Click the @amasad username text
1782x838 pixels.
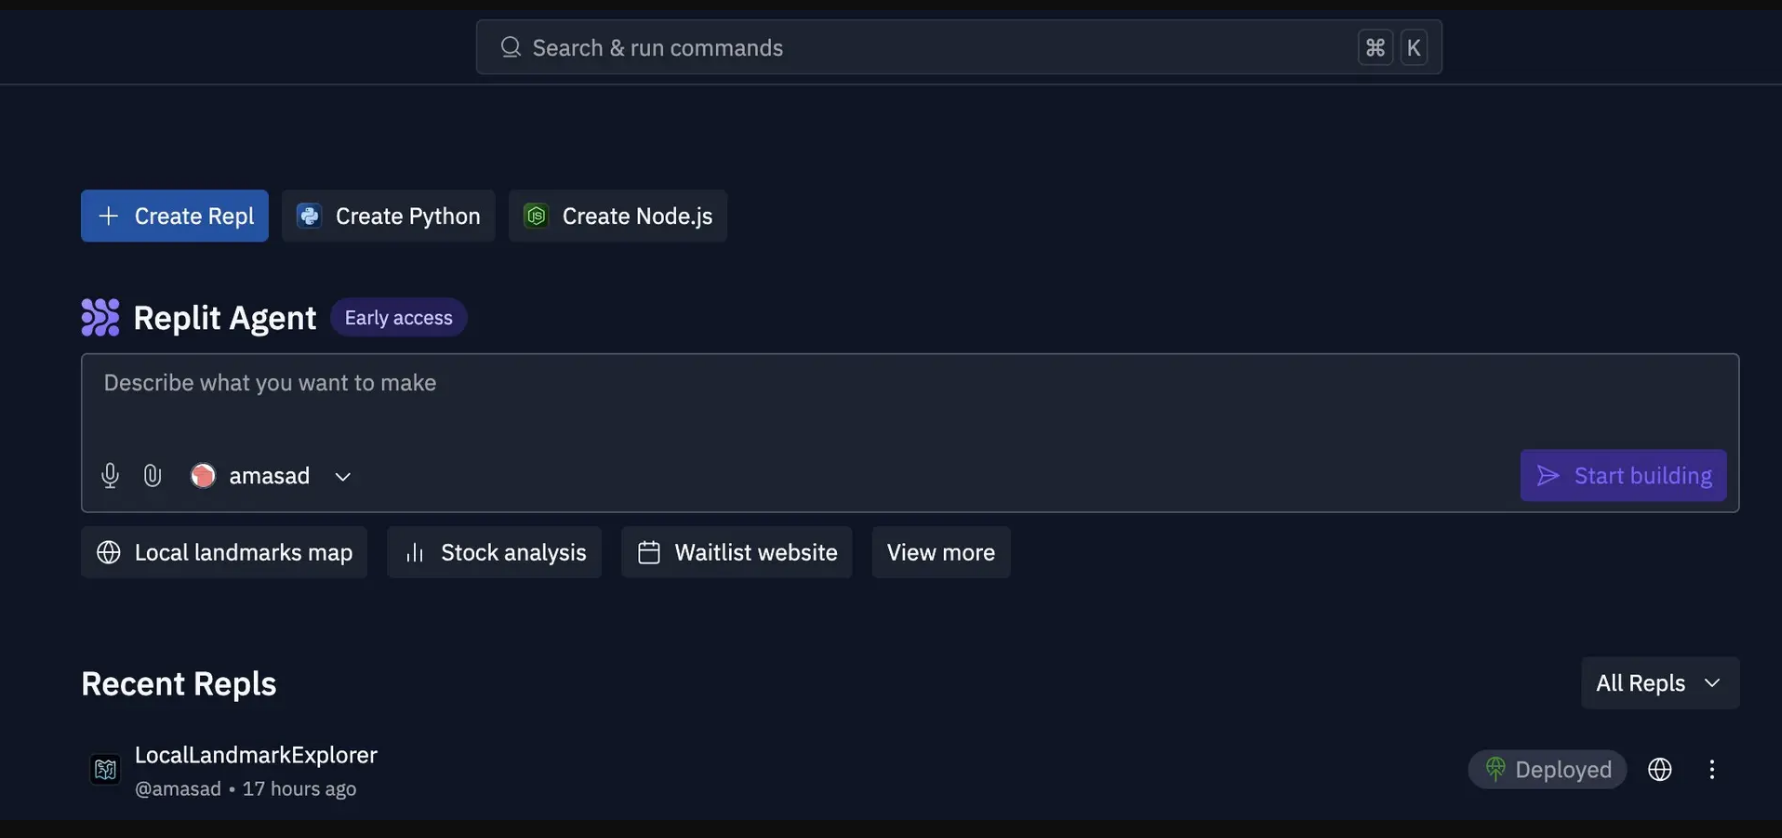(178, 789)
